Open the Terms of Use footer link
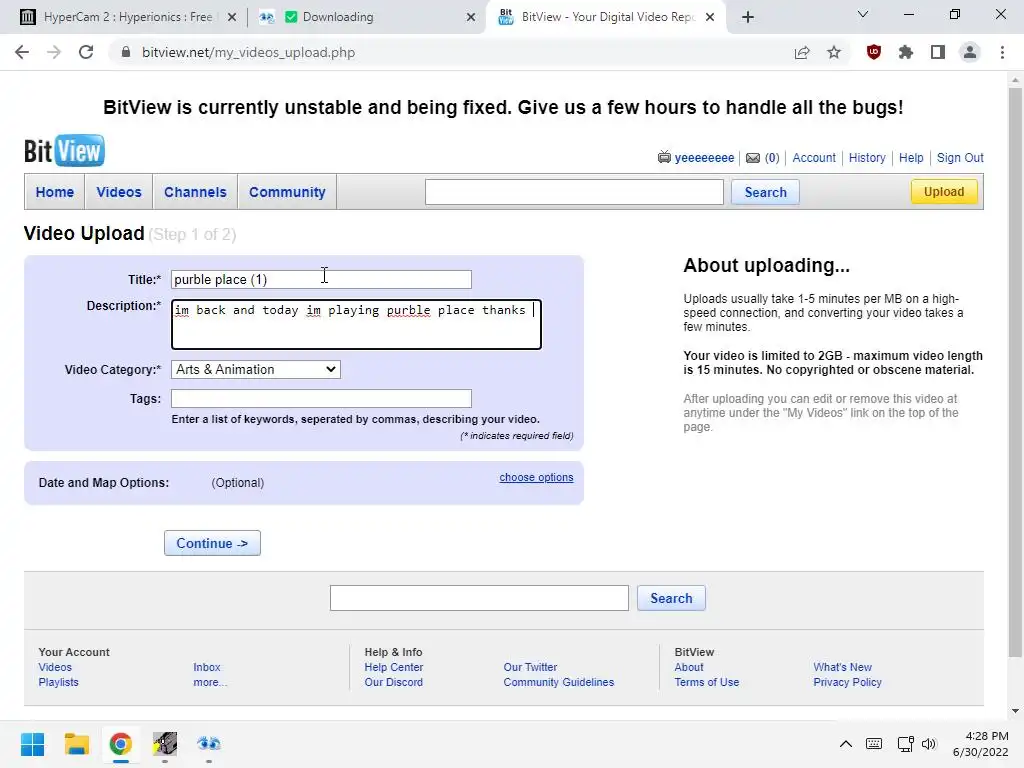The width and height of the screenshot is (1024, 768). (707, 682)
